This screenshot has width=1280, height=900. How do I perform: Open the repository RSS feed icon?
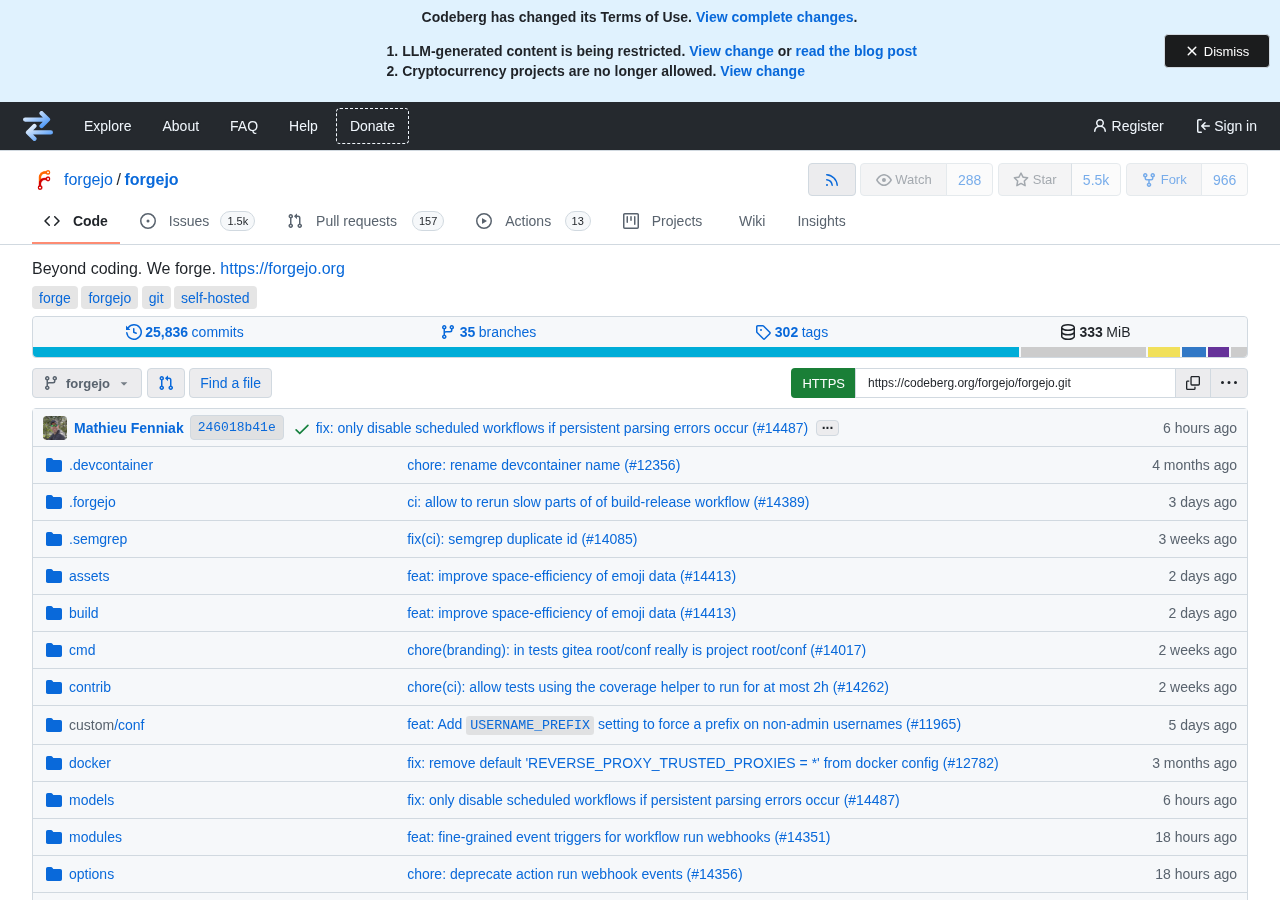pos(832,180)
